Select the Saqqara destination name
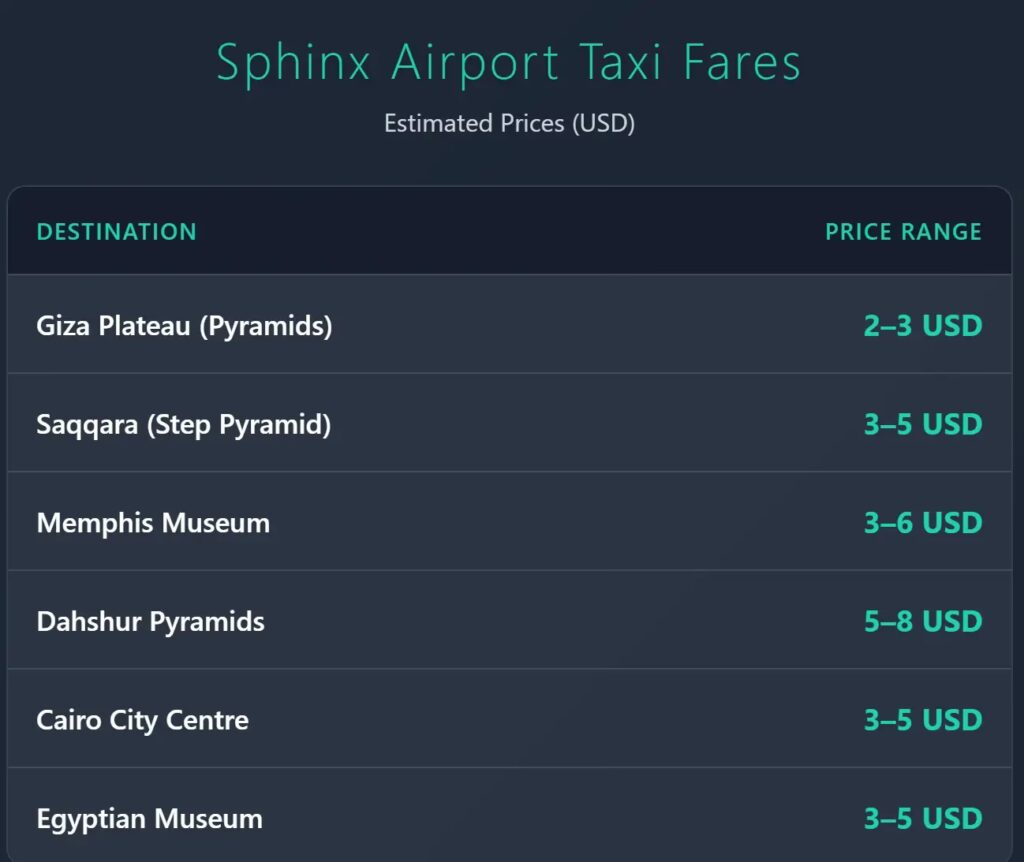 (x=88, y=424)
